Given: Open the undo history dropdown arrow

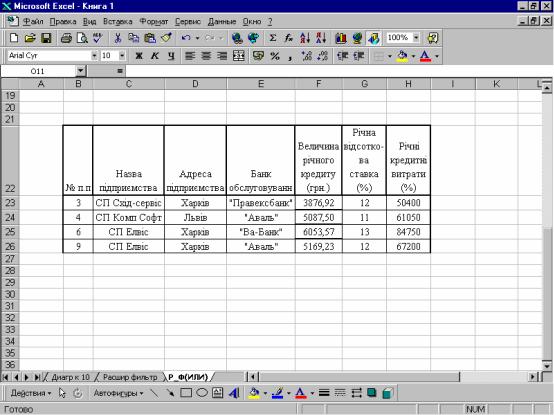Looking at the screenshot, I should point(198,38).
